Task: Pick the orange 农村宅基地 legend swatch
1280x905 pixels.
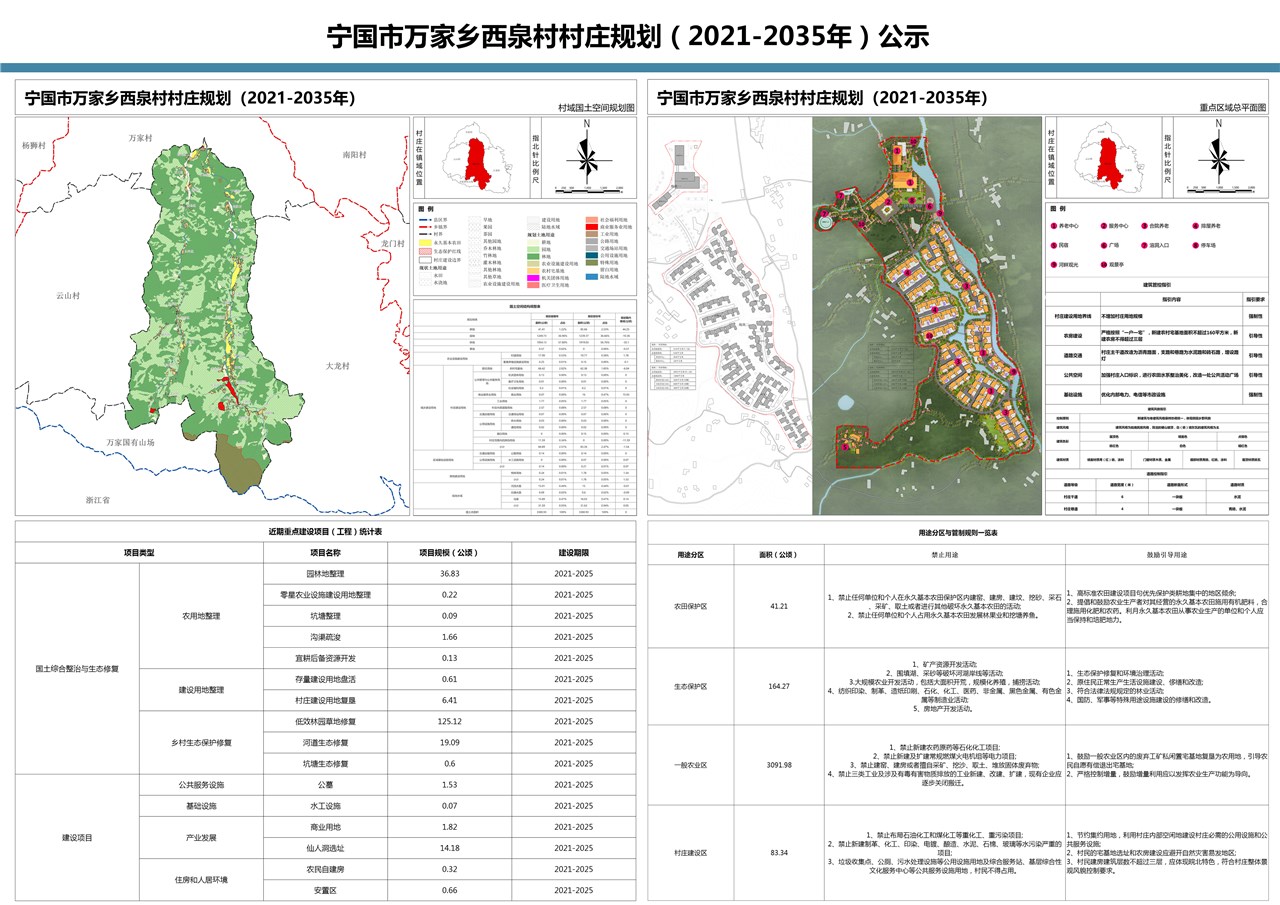Action: [533, 271]
